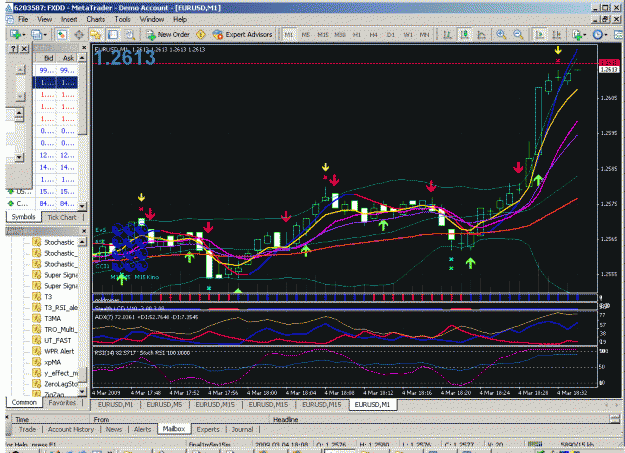This screenshot has width=625, height=453.
Task: Open the Trade terminal tab
Action: 28,429
